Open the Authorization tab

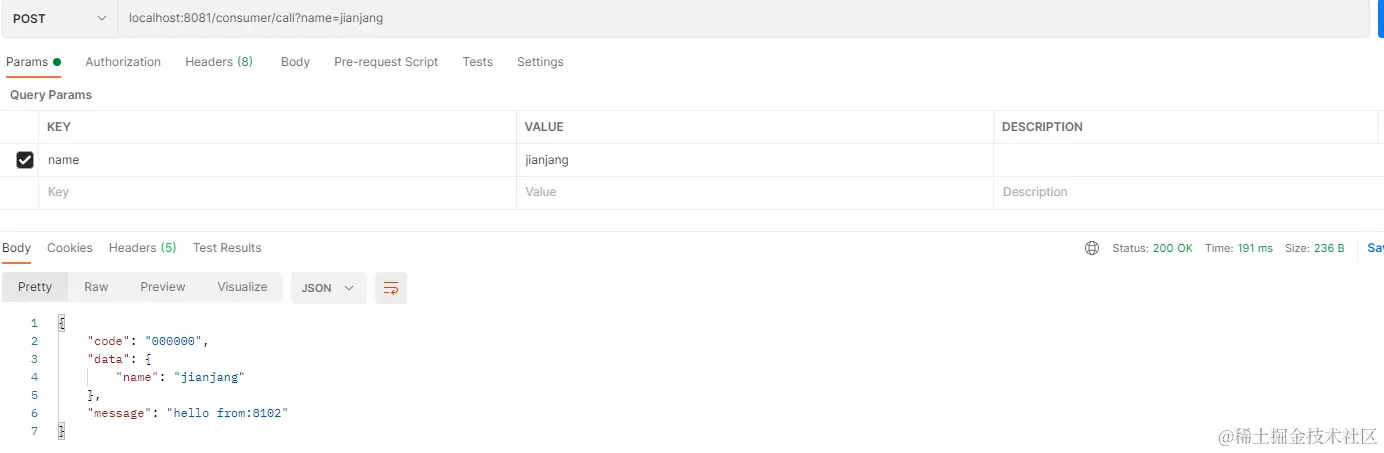click(123, 62)
